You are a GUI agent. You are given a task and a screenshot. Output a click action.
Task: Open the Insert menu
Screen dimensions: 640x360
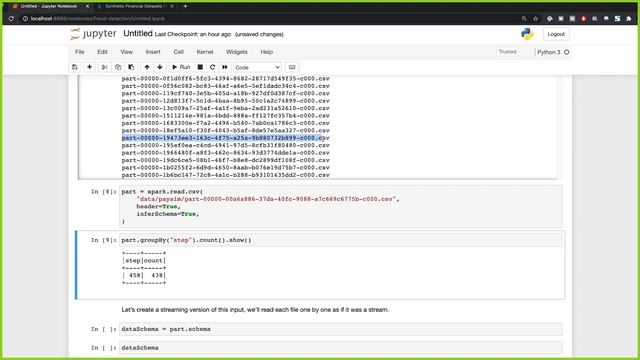(153, 52)
